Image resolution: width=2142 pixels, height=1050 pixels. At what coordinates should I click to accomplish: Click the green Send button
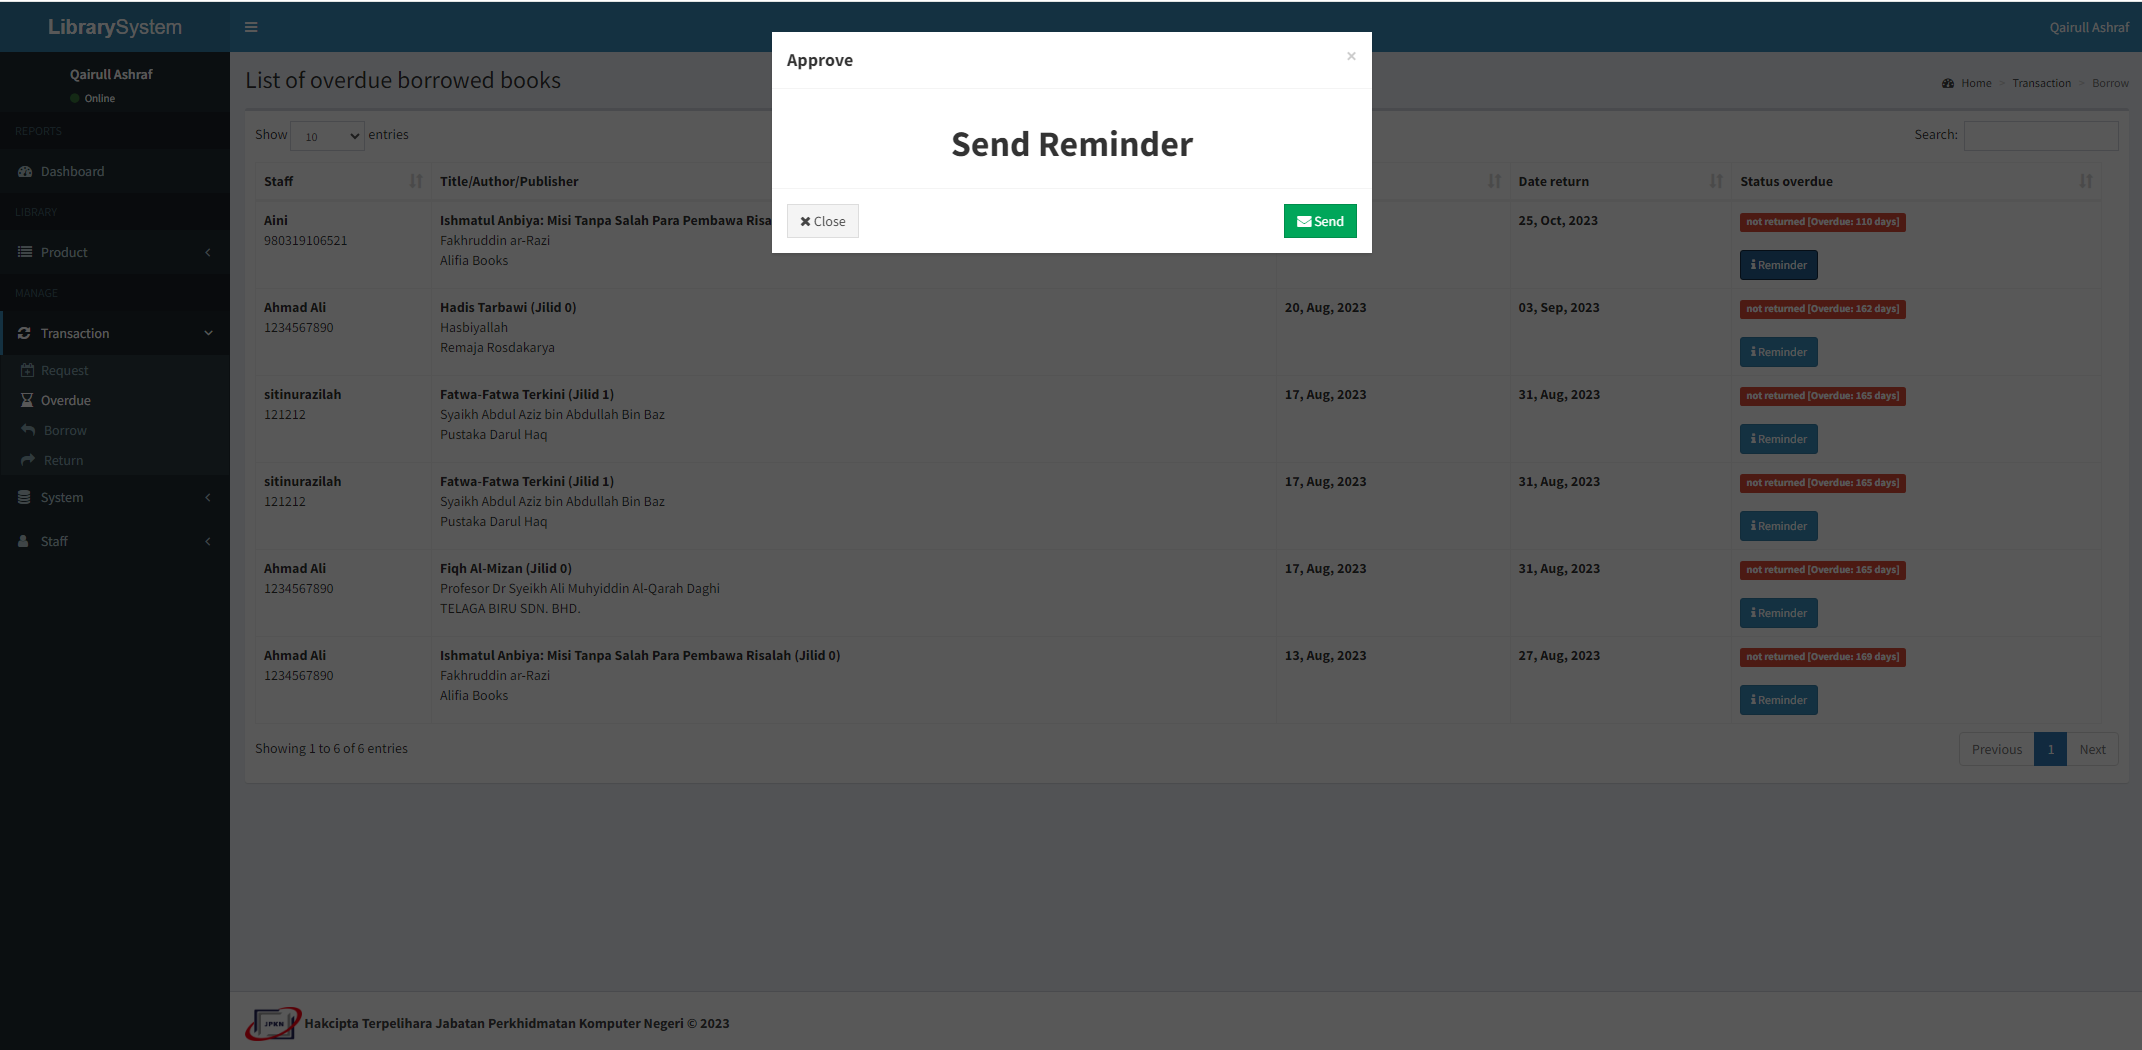(1319, 221)
